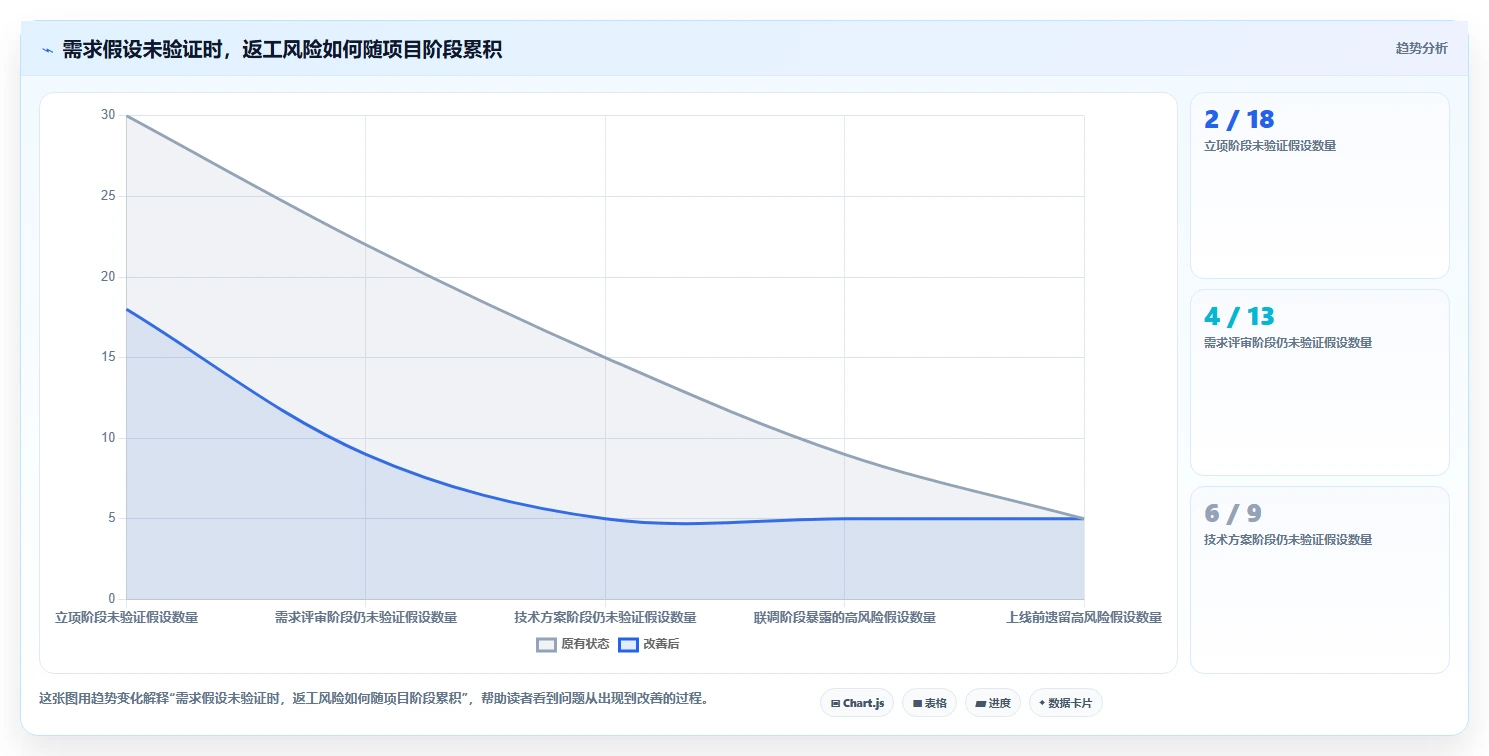Select the Chart.js chip
This screenshot has height=756, width=1489.
coord(857,703)
